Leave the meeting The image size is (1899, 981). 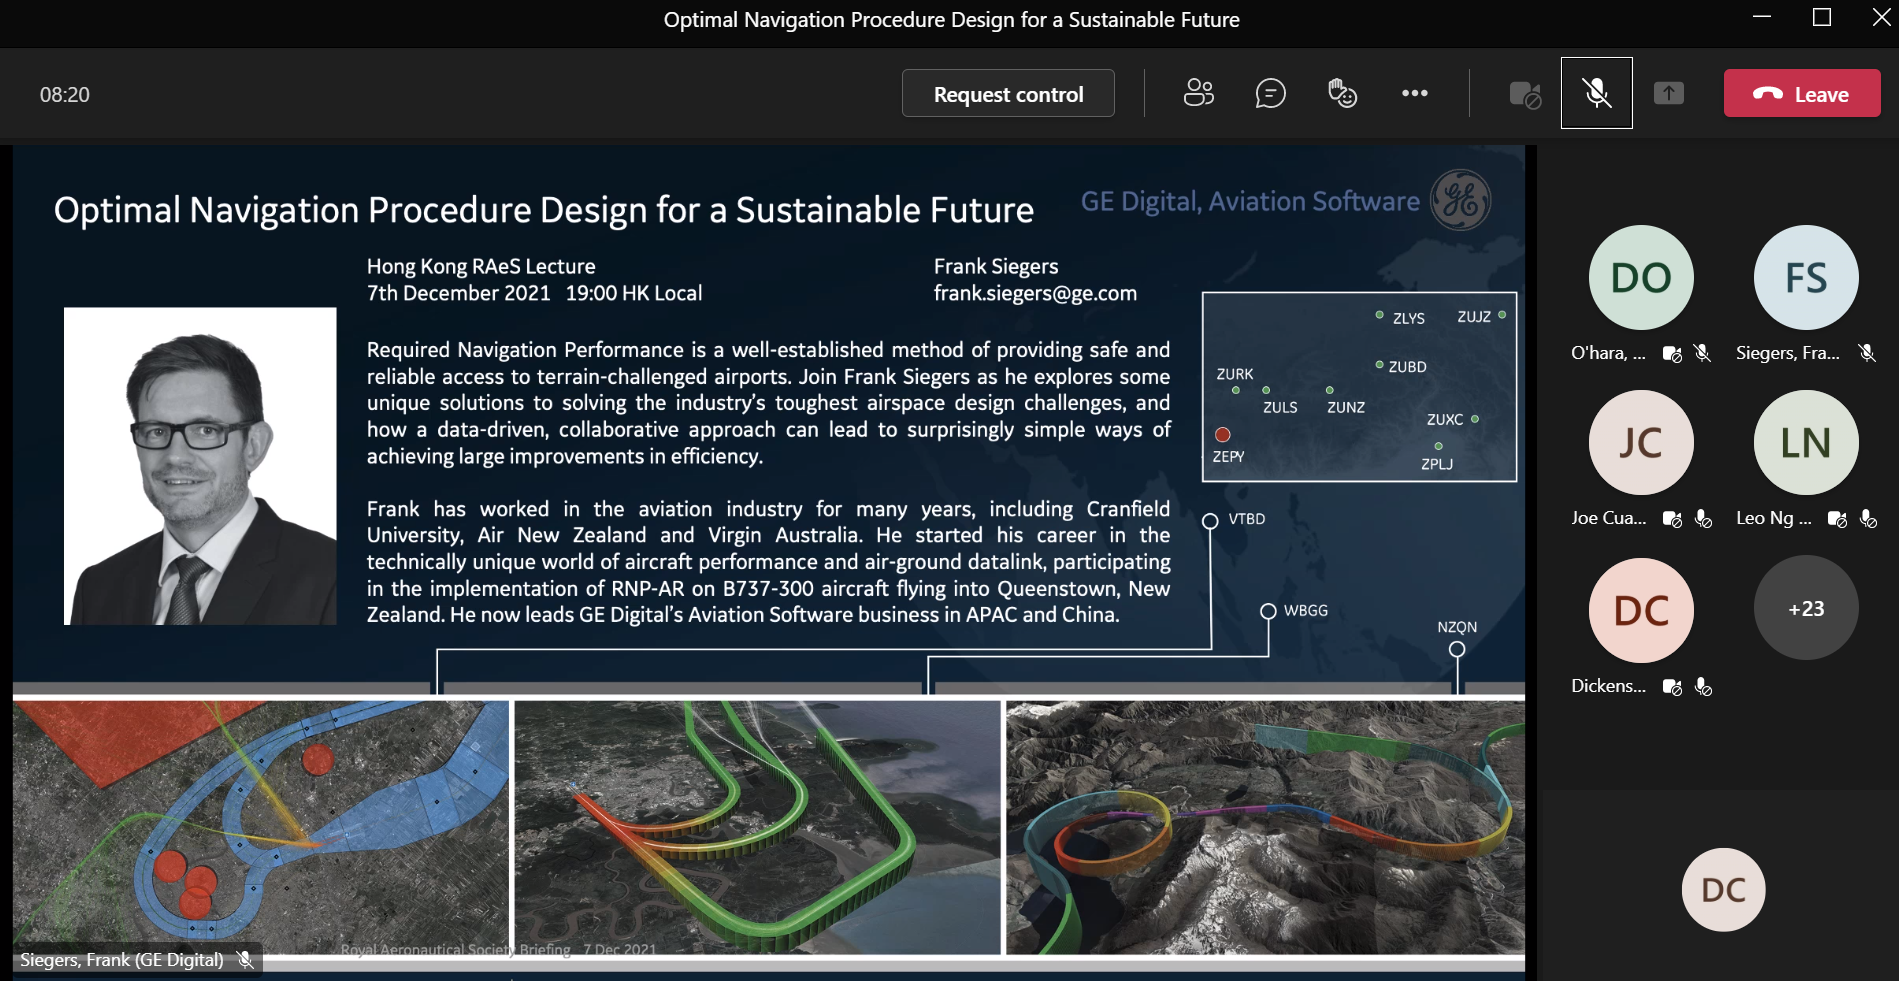1801,94
